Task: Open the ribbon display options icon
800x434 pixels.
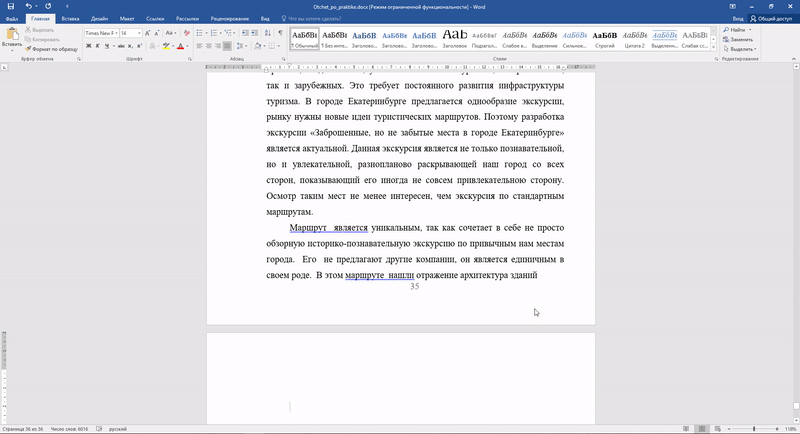Action: (x=733, y=7)
